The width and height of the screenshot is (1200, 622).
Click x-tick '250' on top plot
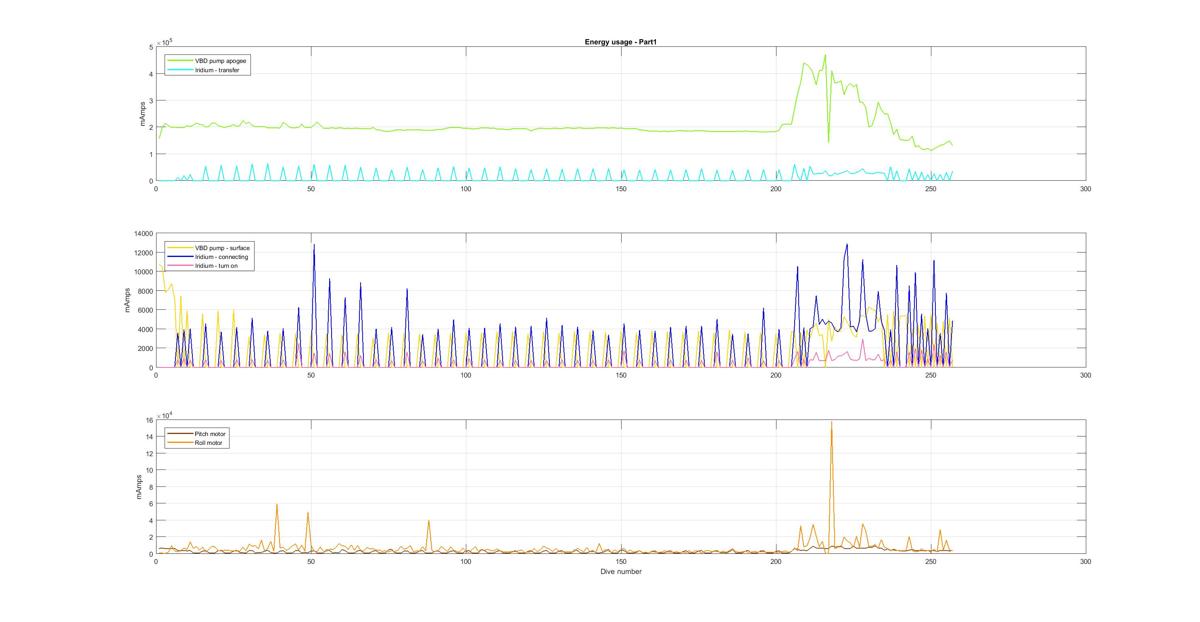tap(931, 189)
